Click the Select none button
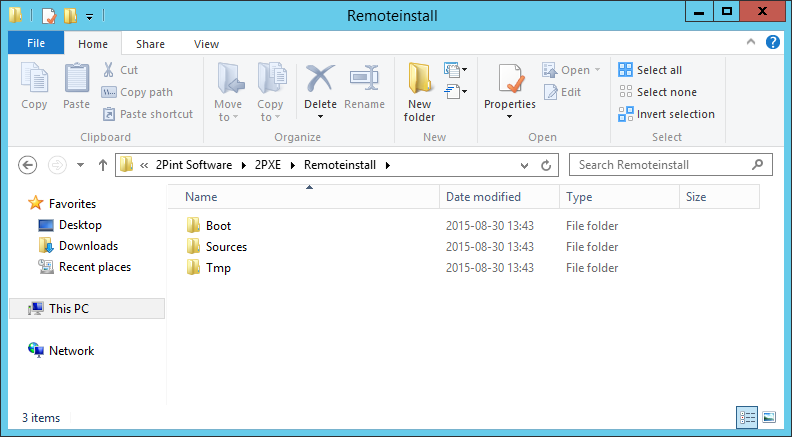This screenshot has width=792, height=437. click(x=658, y=92)
